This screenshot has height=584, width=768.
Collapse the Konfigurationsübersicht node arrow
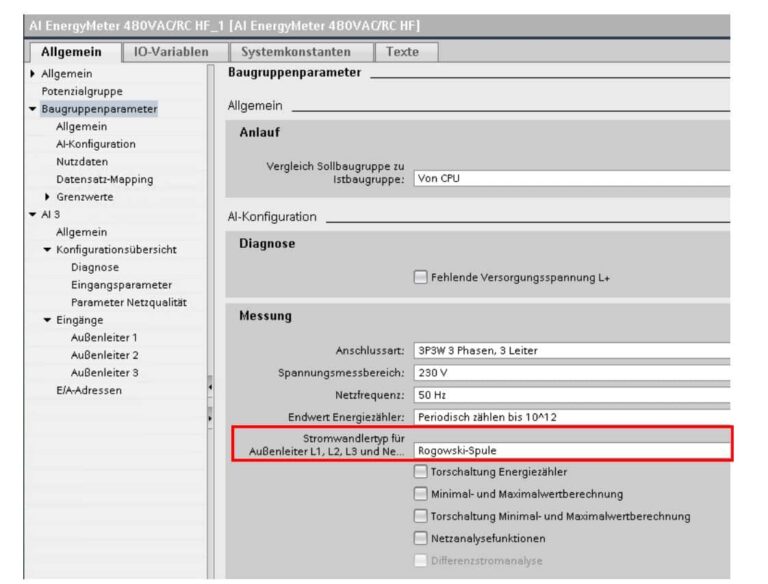pyautogui.click(x=47, y=250)
